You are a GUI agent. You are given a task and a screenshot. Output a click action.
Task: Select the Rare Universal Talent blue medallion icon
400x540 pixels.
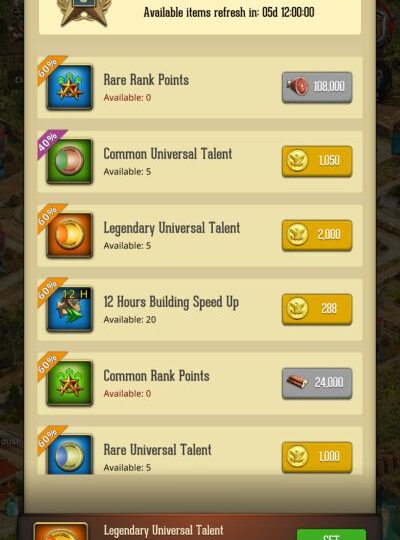click(70, 455)
